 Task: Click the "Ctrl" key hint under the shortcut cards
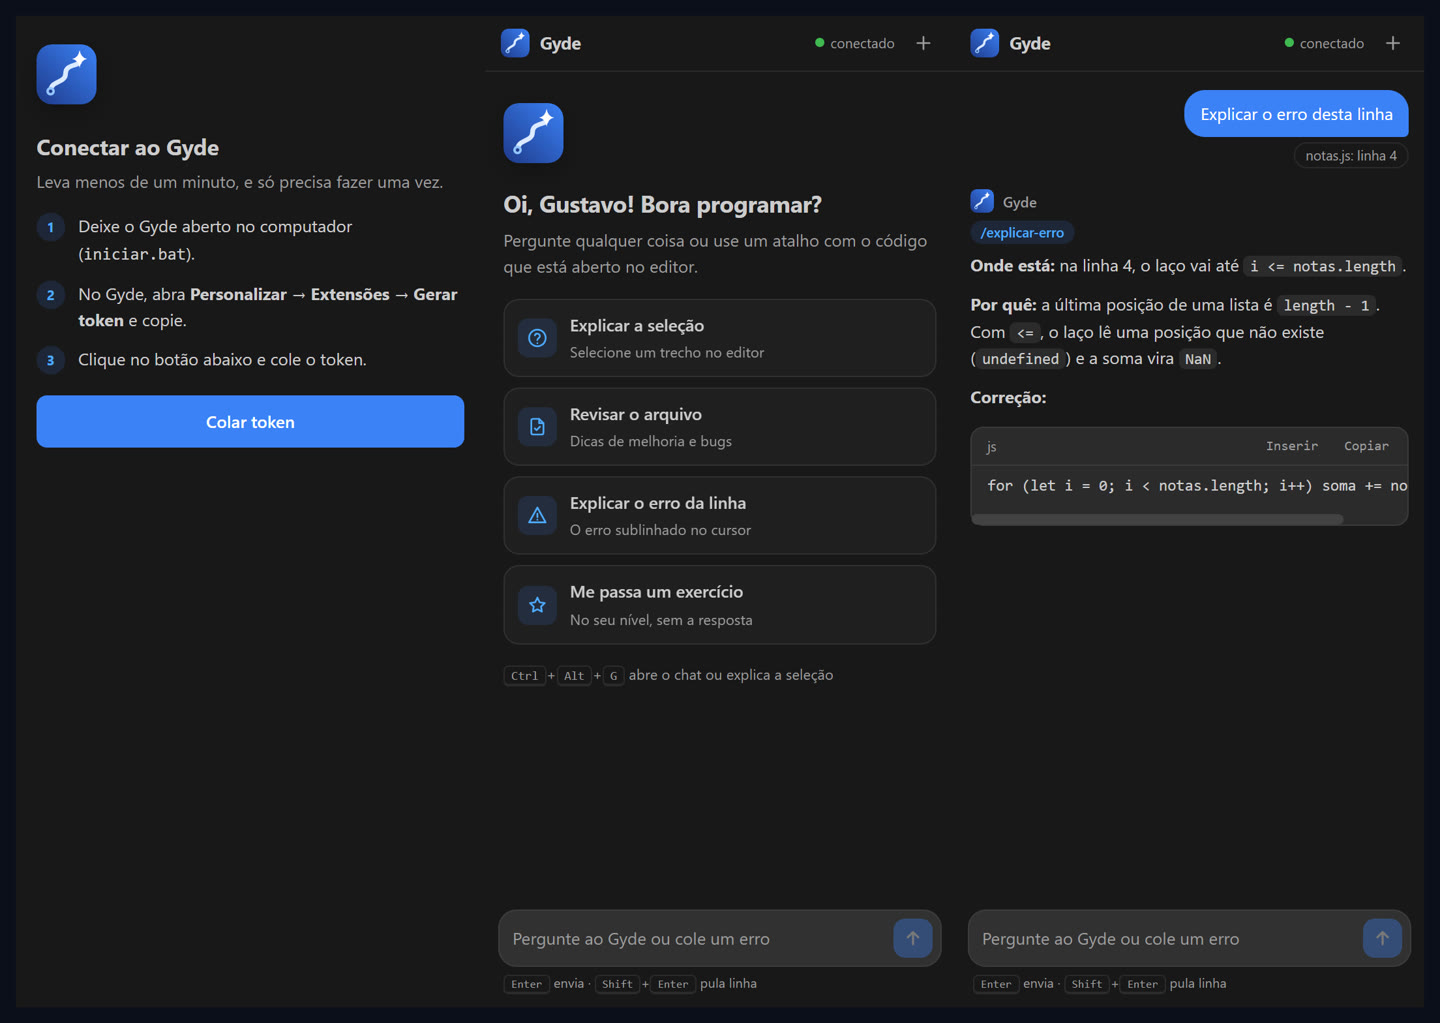pos(524,676)
